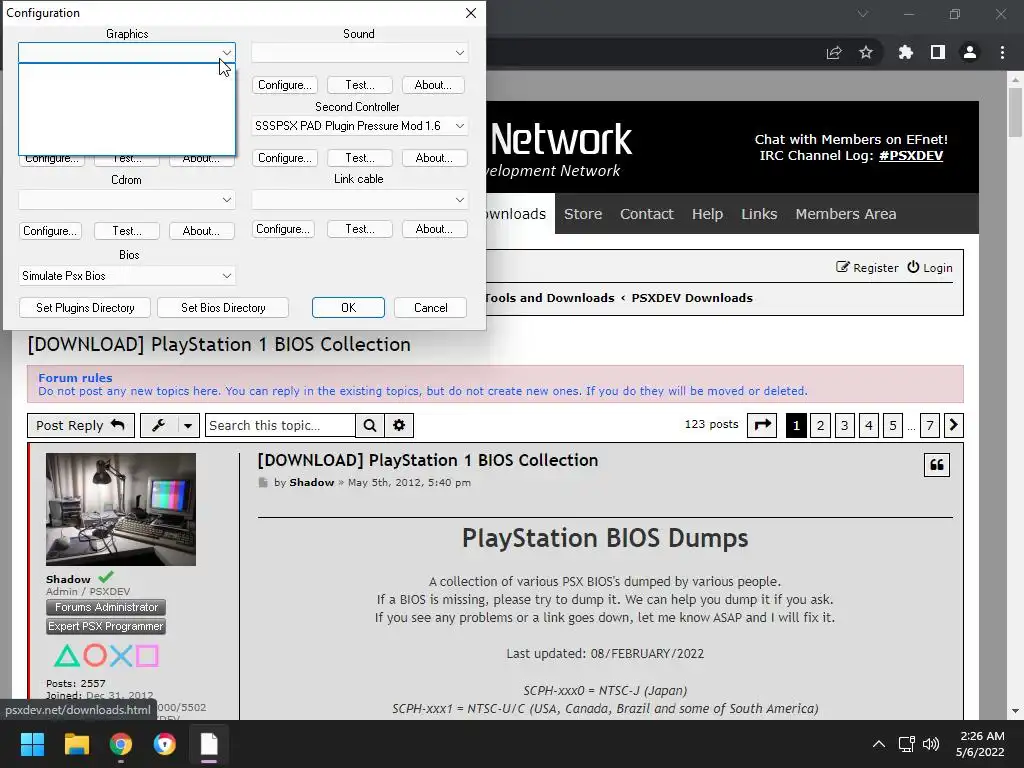Open the Contact menu item
This screenshot has height=768, width=1024.
click(x=647, y=214)
